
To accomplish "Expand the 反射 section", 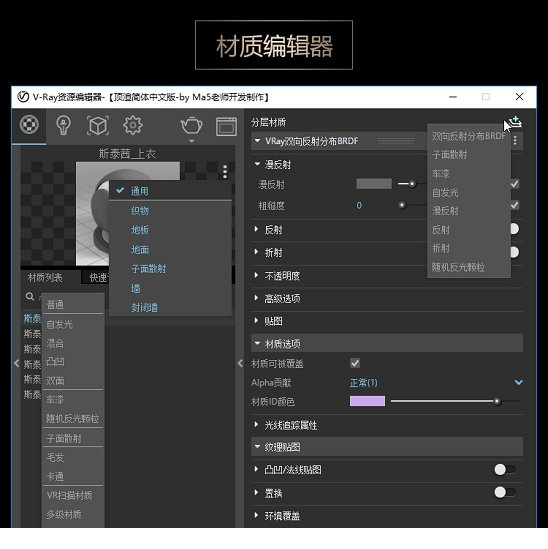I will coord(256,229).
